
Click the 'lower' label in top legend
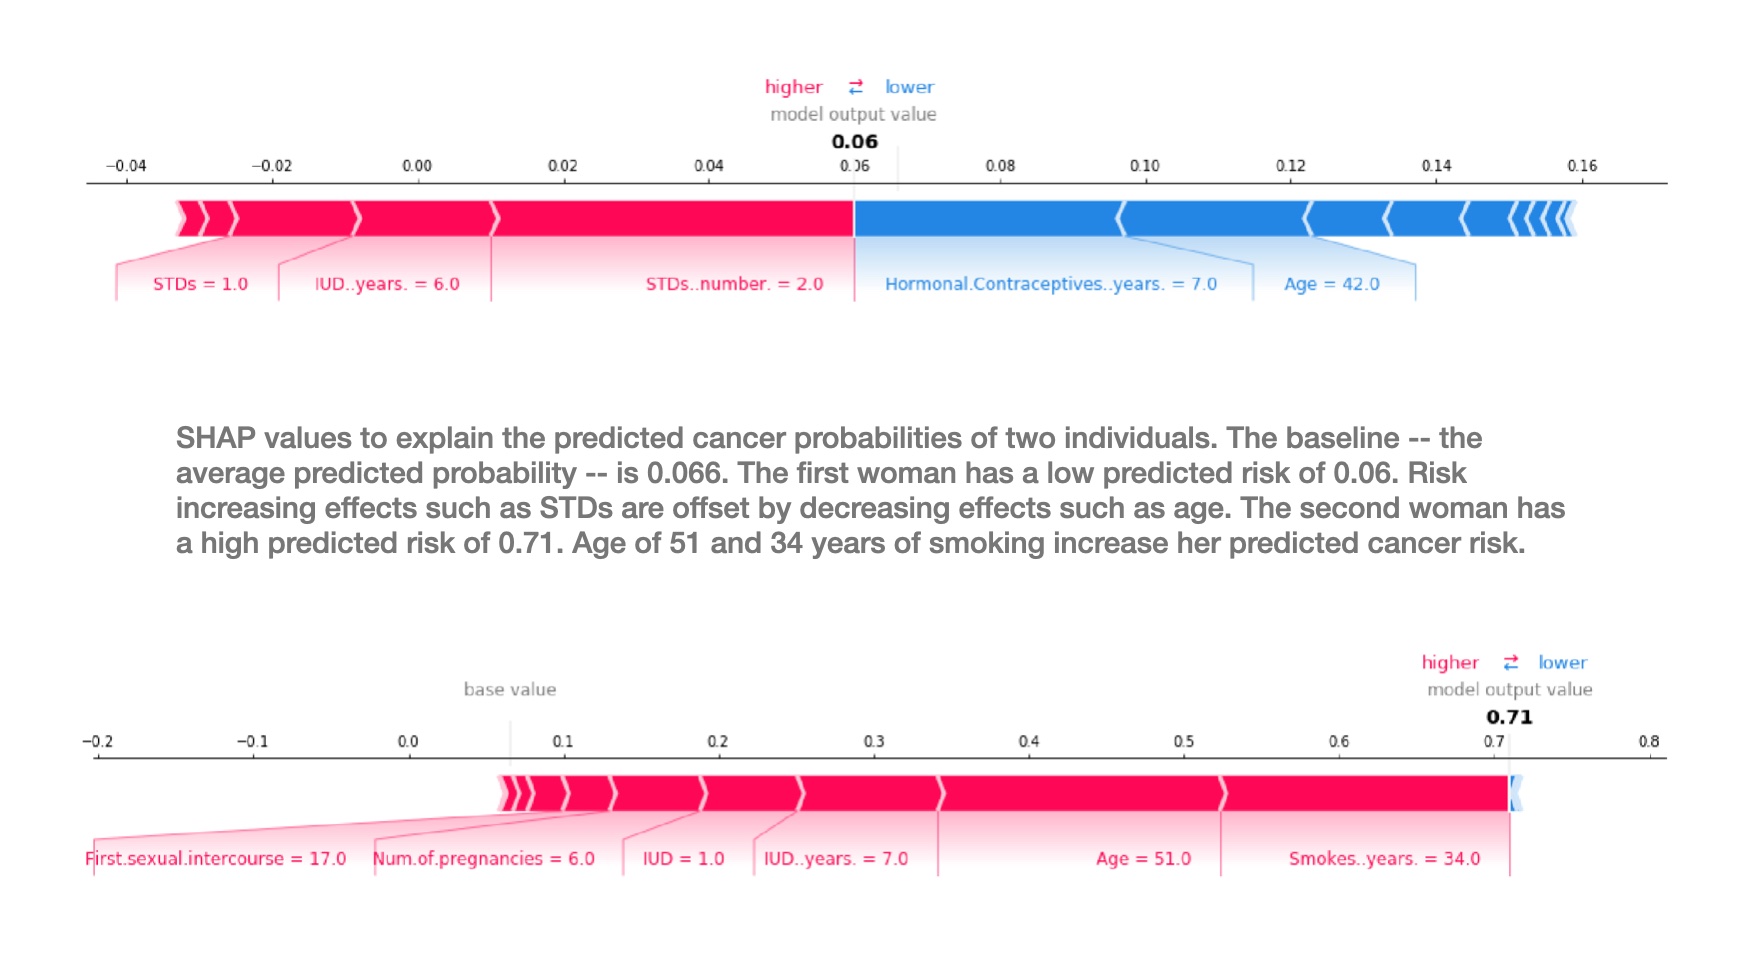click(909, 87)
